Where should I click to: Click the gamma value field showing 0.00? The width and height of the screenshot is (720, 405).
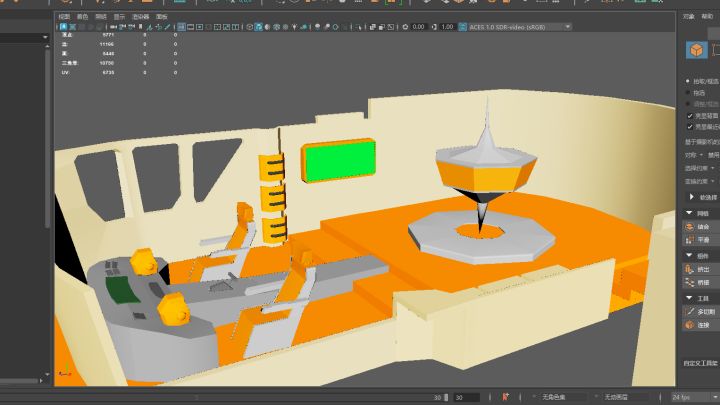pos(418,27)
